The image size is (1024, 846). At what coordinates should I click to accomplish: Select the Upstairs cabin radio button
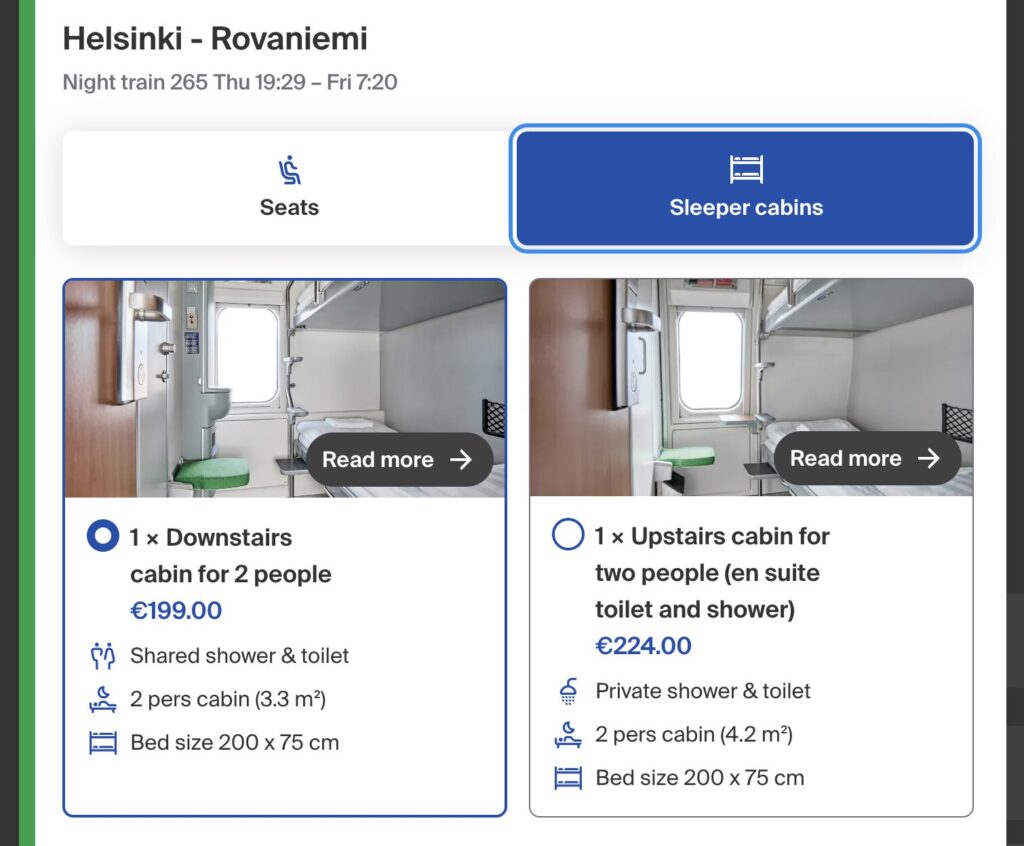(x=568, y=536)
